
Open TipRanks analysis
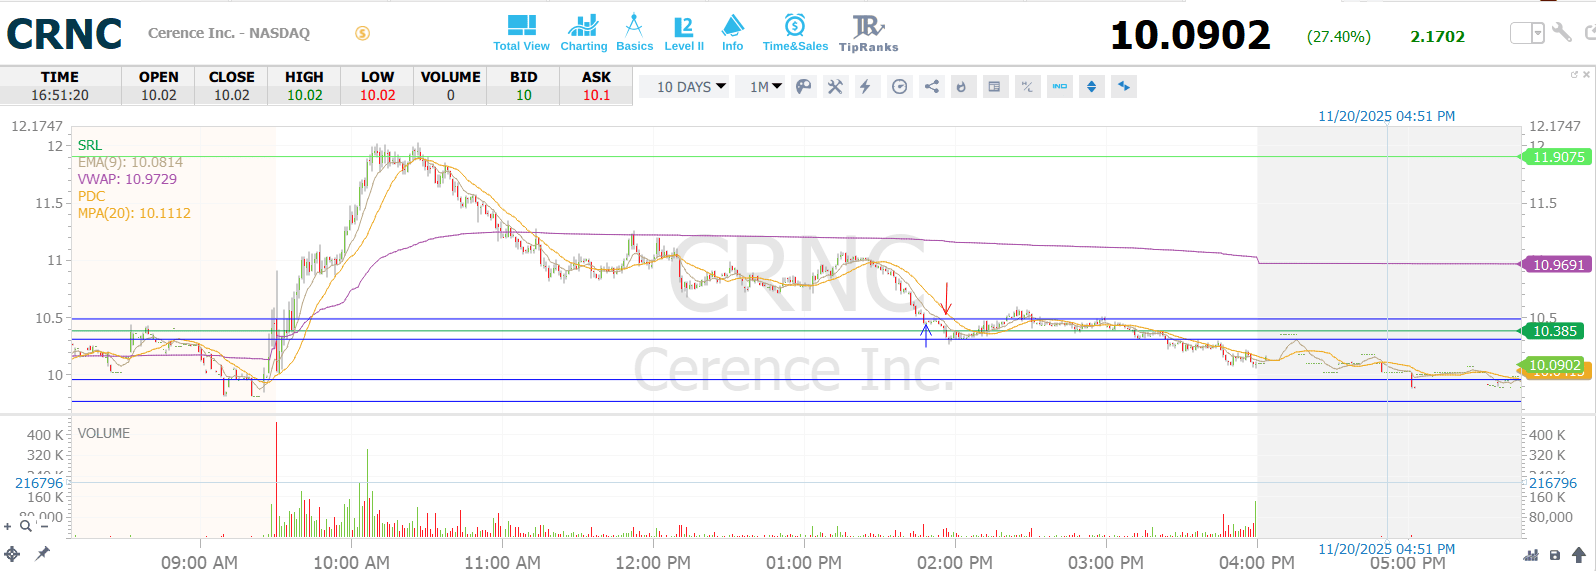pos(868,33)
